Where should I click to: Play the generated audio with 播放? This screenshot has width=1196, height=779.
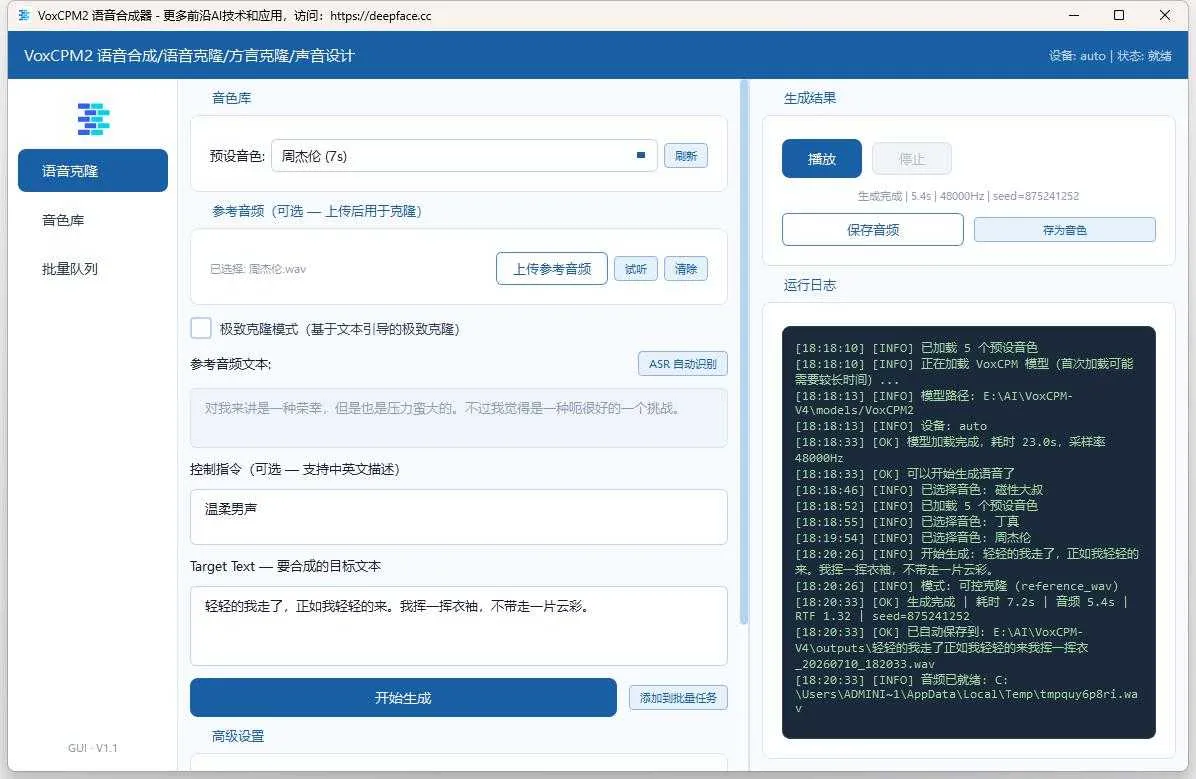(x=821, y=159)
